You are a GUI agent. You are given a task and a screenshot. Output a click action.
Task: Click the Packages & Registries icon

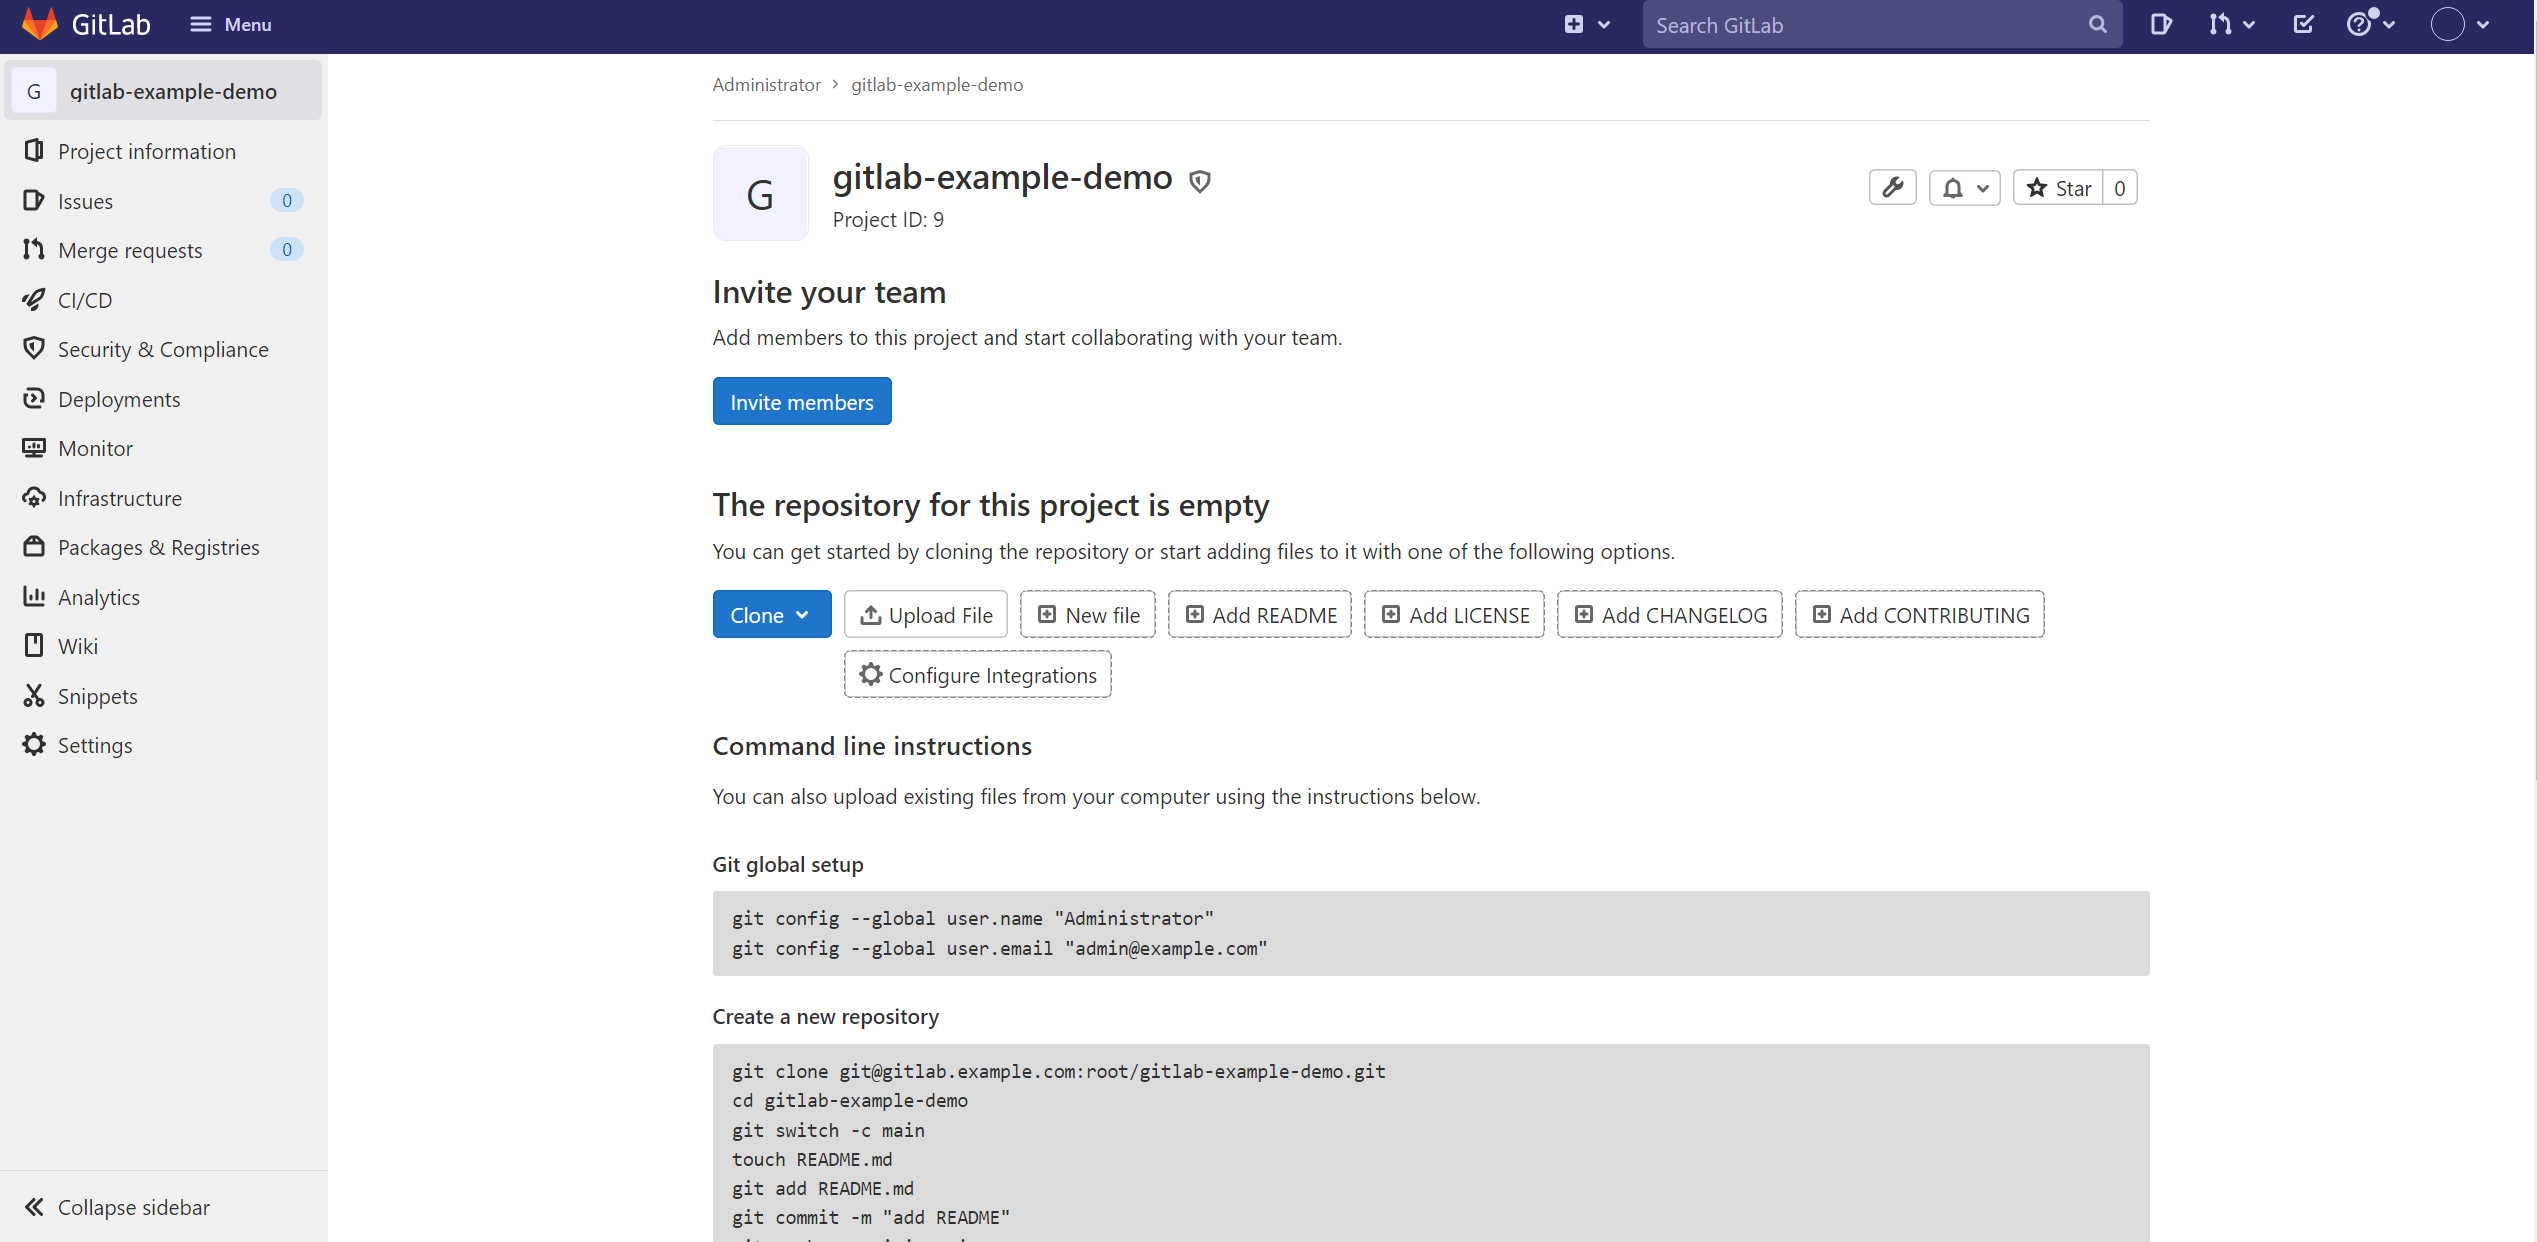pos(34,547)
